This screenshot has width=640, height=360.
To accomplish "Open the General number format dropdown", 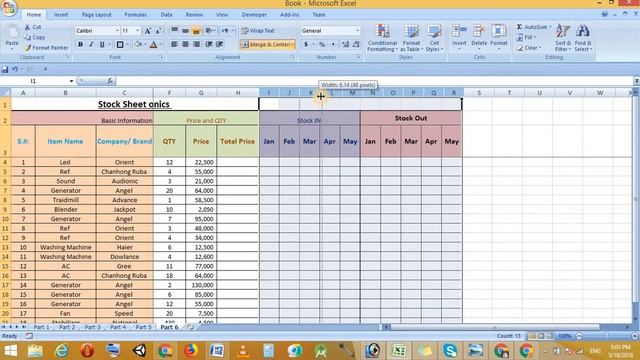I will pyautogui.click(x=358, y=31).
